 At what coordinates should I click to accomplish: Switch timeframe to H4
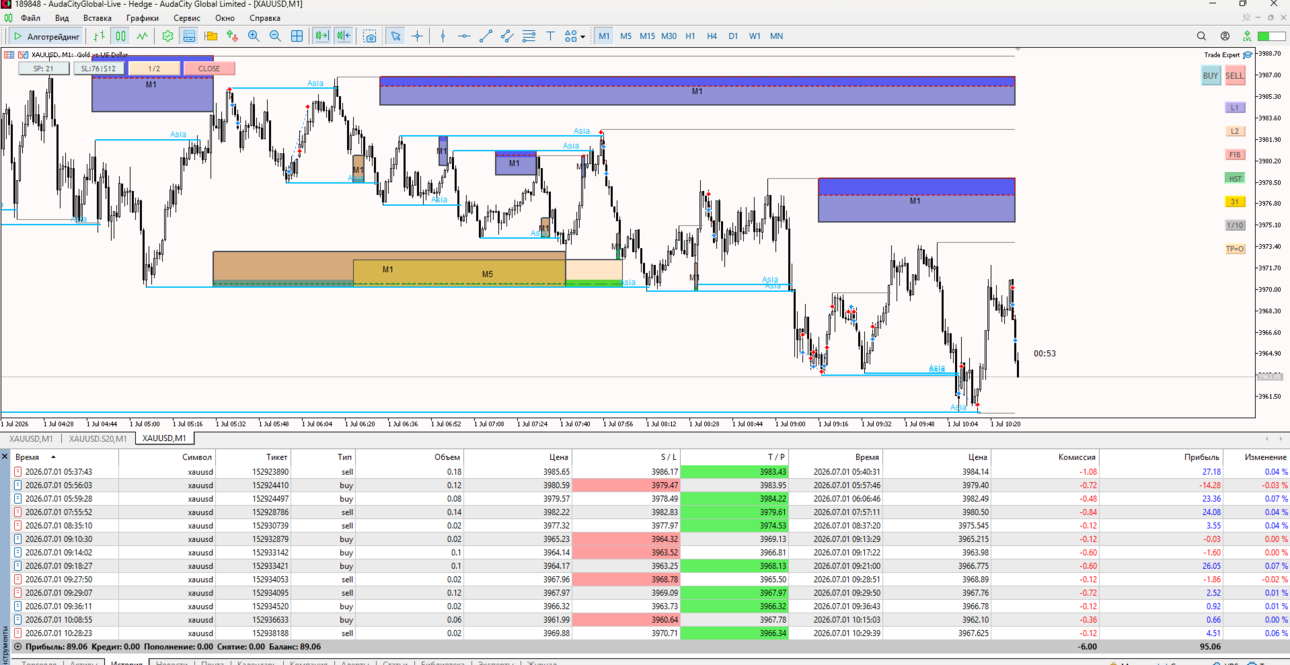(712, 36)
